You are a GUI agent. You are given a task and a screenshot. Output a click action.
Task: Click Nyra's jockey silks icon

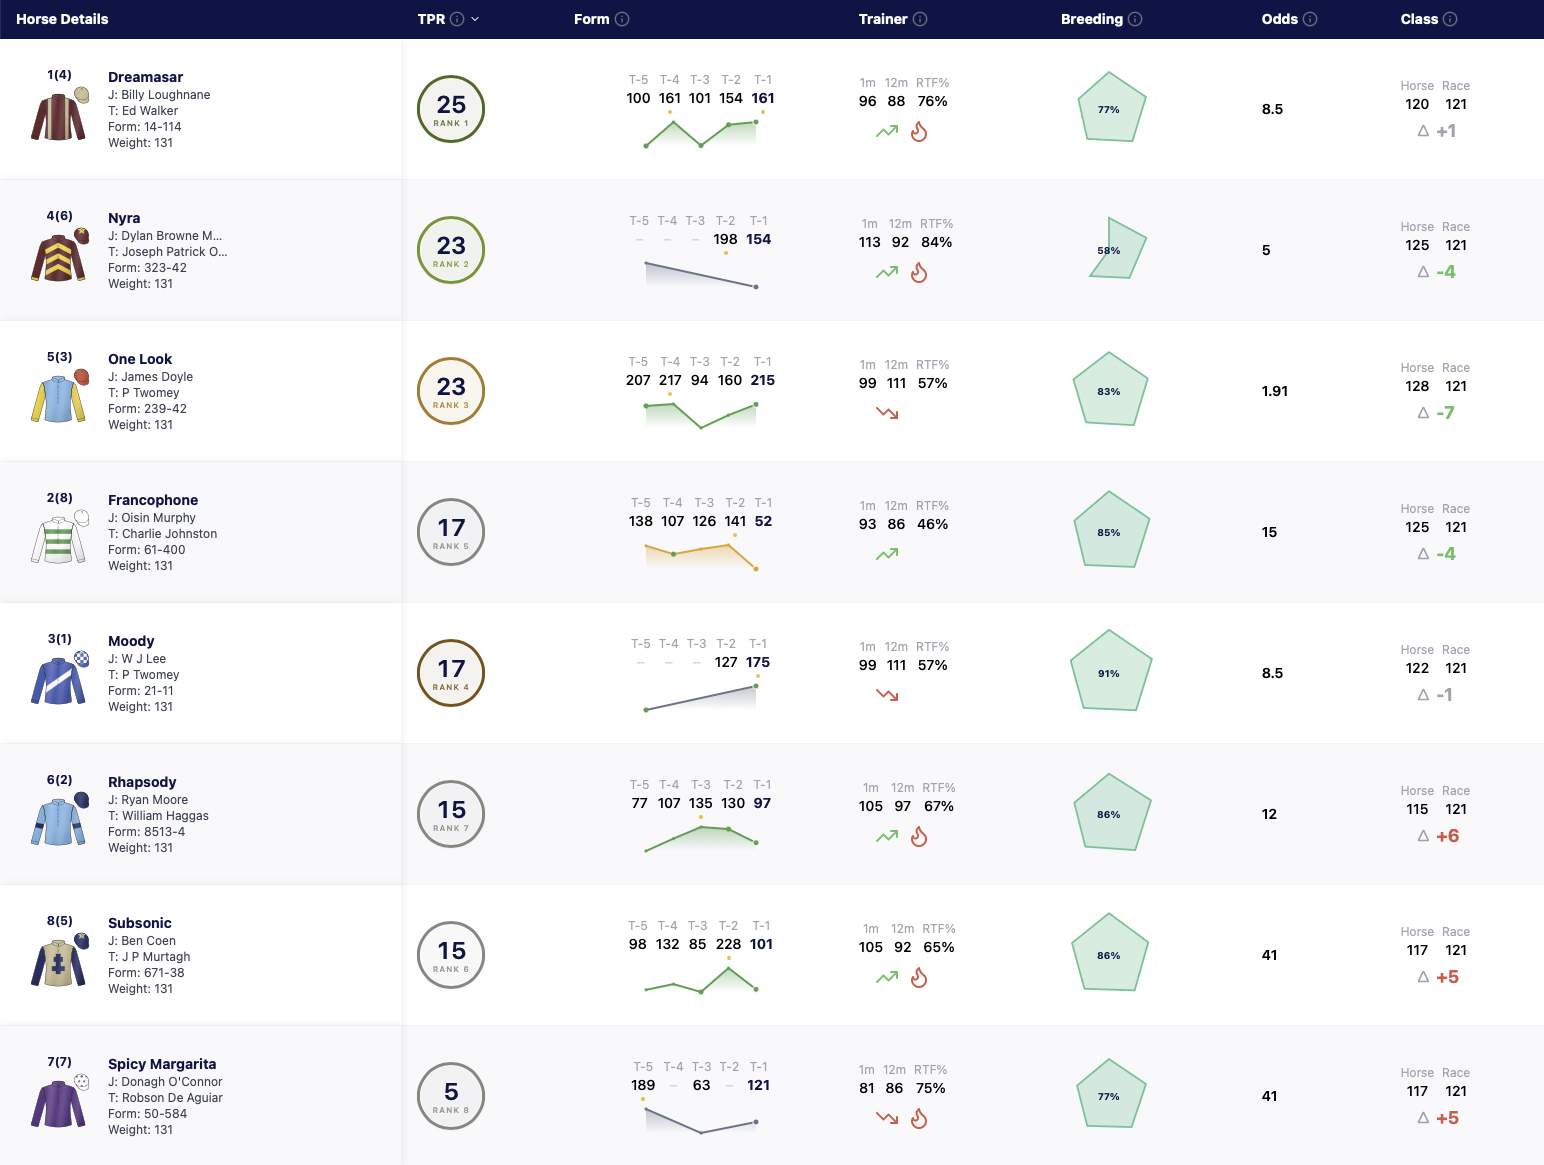pyautogui.click(x=59, y=255)
